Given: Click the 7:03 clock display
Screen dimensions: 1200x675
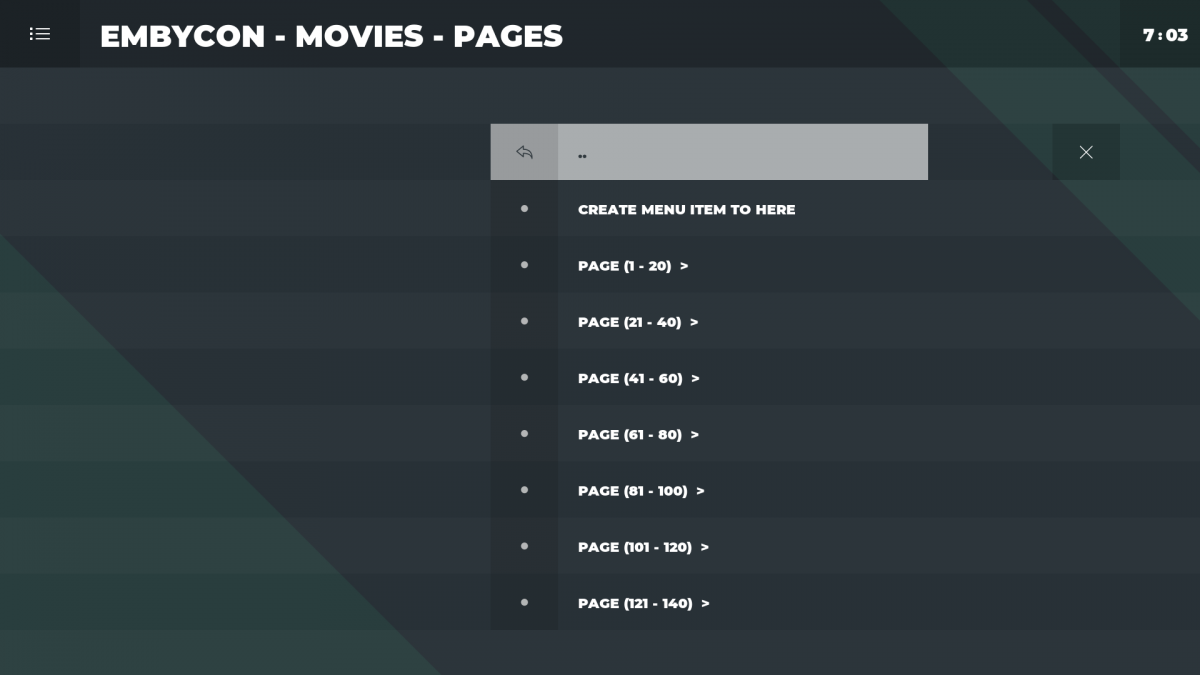Looking at the screenshot, I should click(x=1165, y=35).
